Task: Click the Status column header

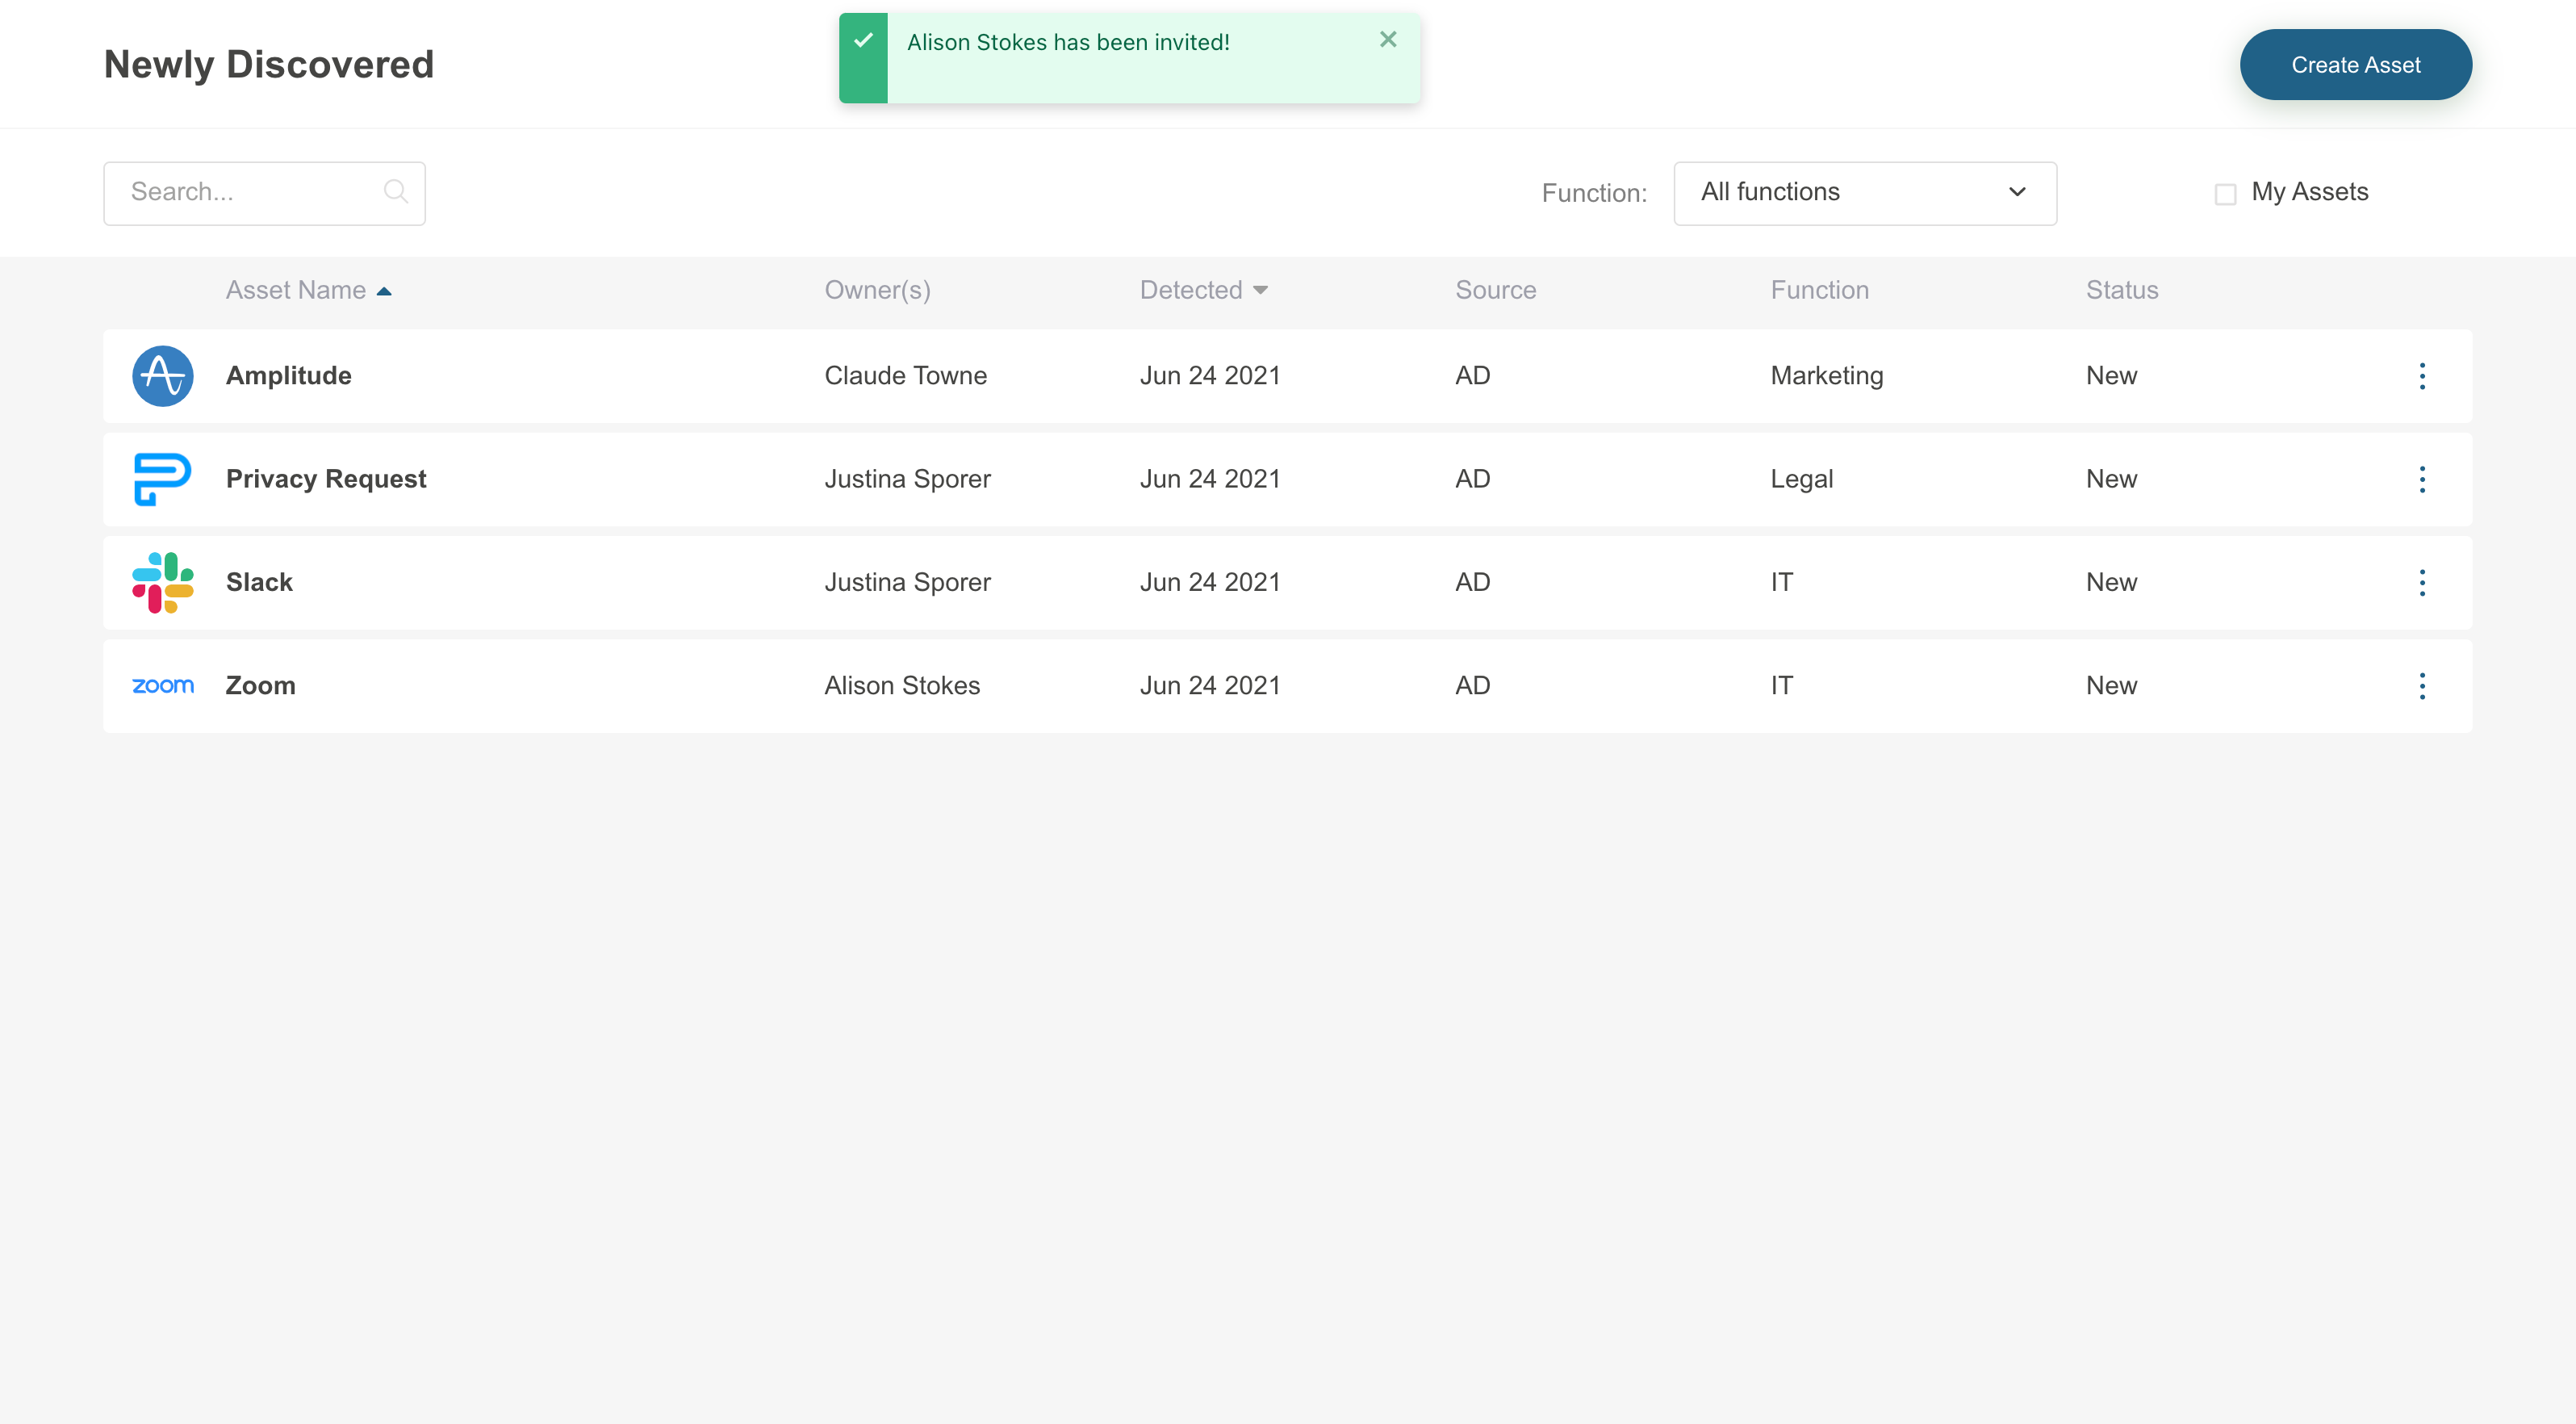Action: coord(2121,290)
